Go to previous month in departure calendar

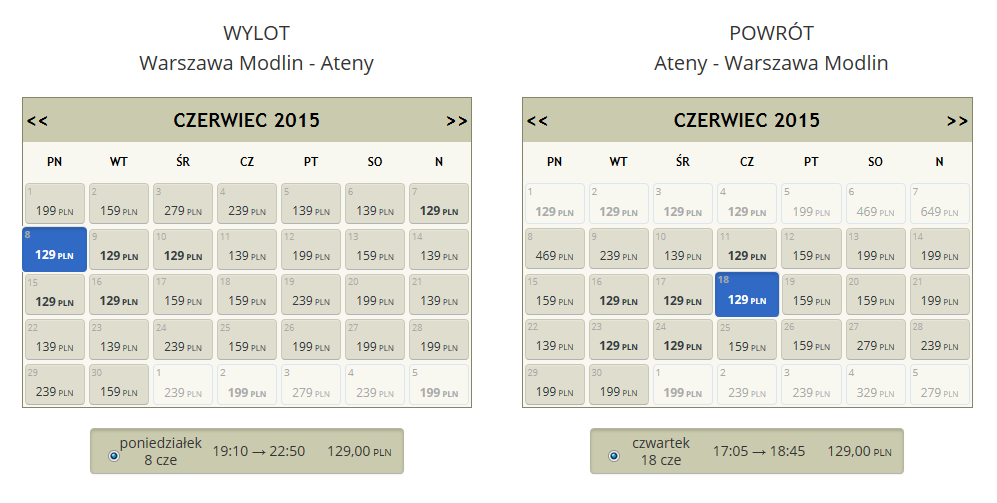(x=37, y=121)
